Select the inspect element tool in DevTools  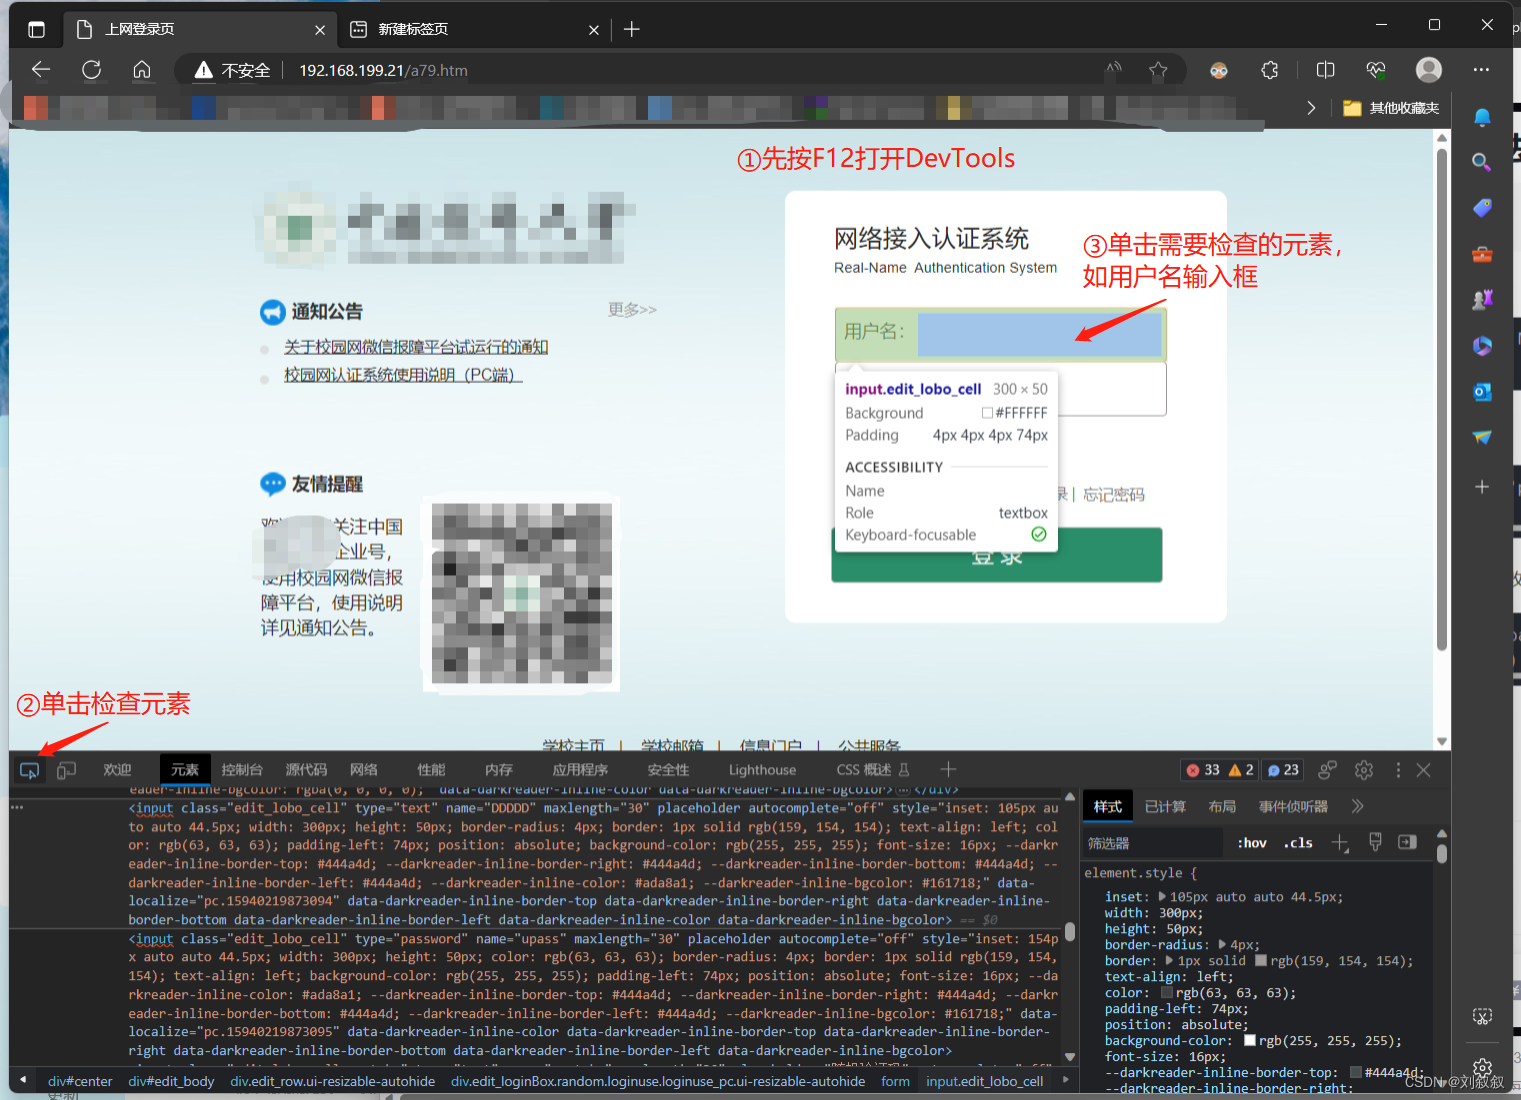[29, 769]
